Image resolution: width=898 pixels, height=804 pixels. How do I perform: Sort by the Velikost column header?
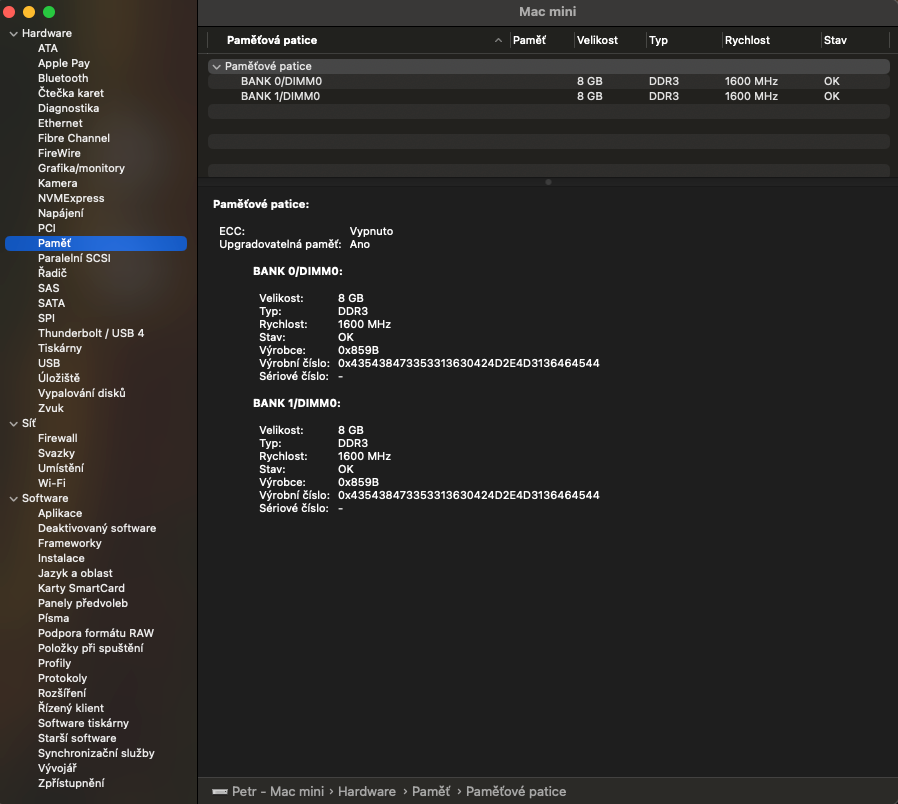pyautogui.click(x=597, y=40)
